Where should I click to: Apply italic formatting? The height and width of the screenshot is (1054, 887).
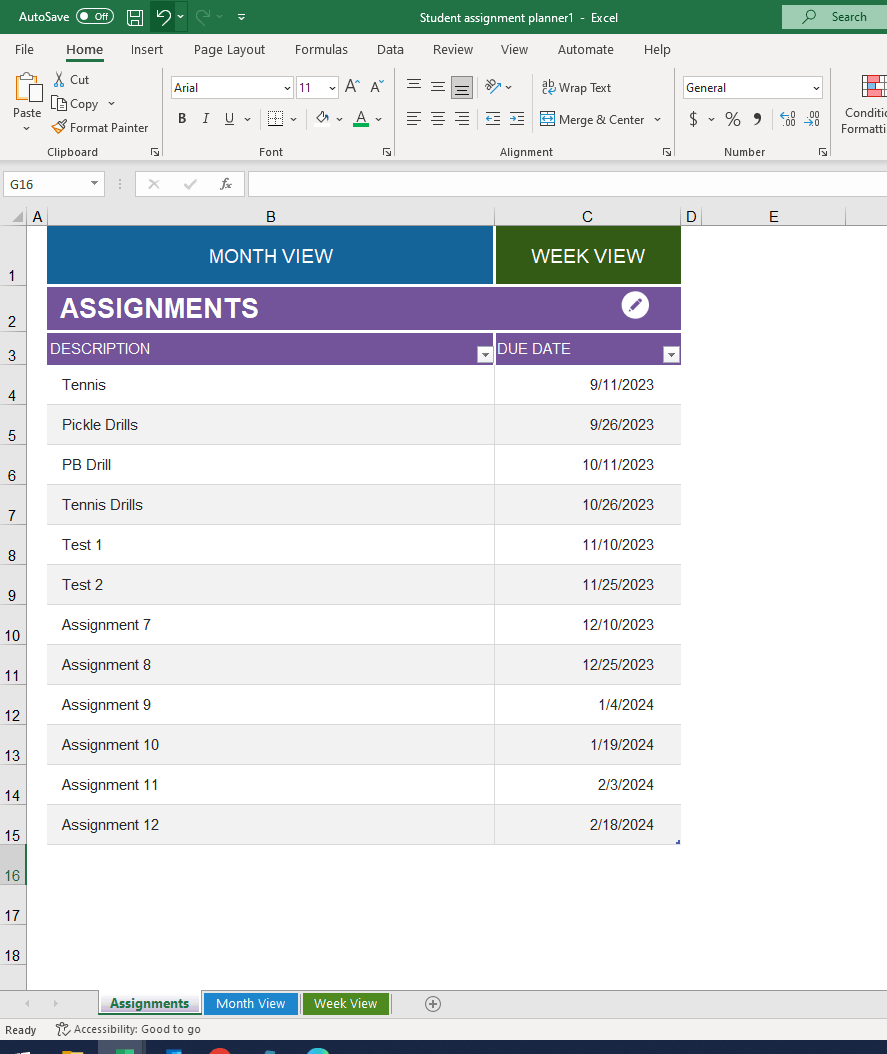[x=206, y=119]
